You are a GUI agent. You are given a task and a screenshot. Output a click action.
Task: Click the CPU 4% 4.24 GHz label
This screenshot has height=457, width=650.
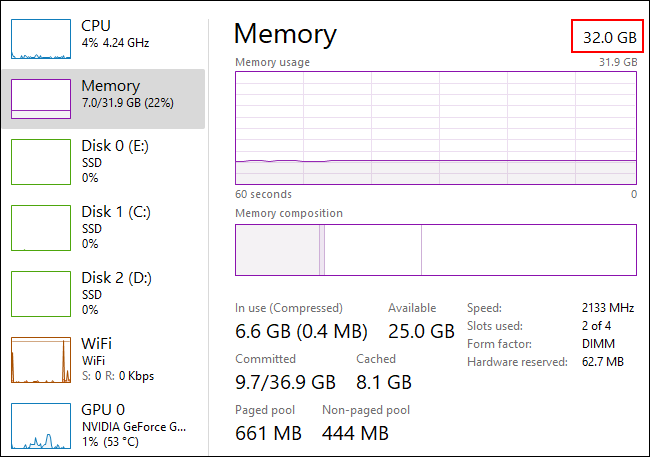(115, 43)
